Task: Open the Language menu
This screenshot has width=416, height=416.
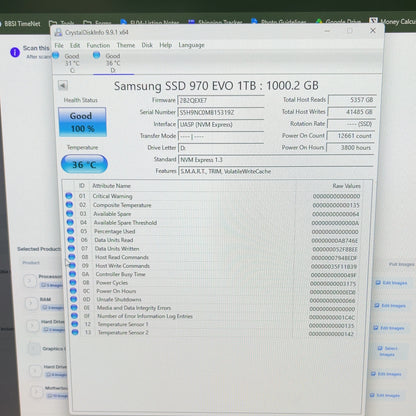Action: tap(191, 45)
